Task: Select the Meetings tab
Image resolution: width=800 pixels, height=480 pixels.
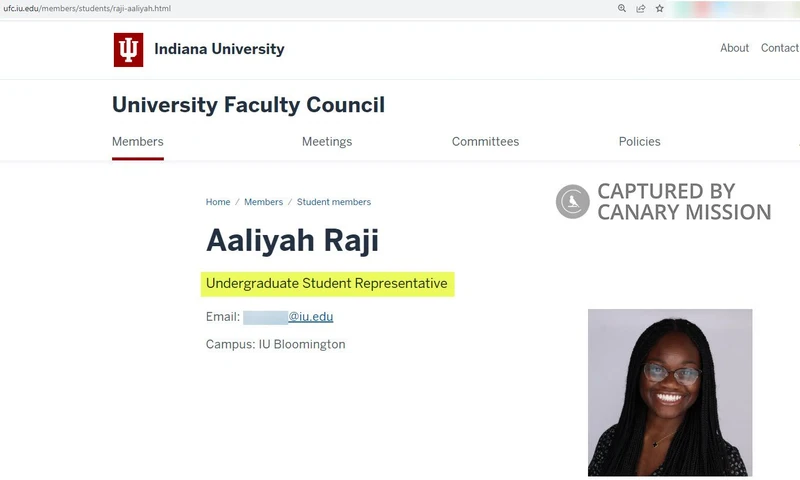Action: (x=327, y=142)
